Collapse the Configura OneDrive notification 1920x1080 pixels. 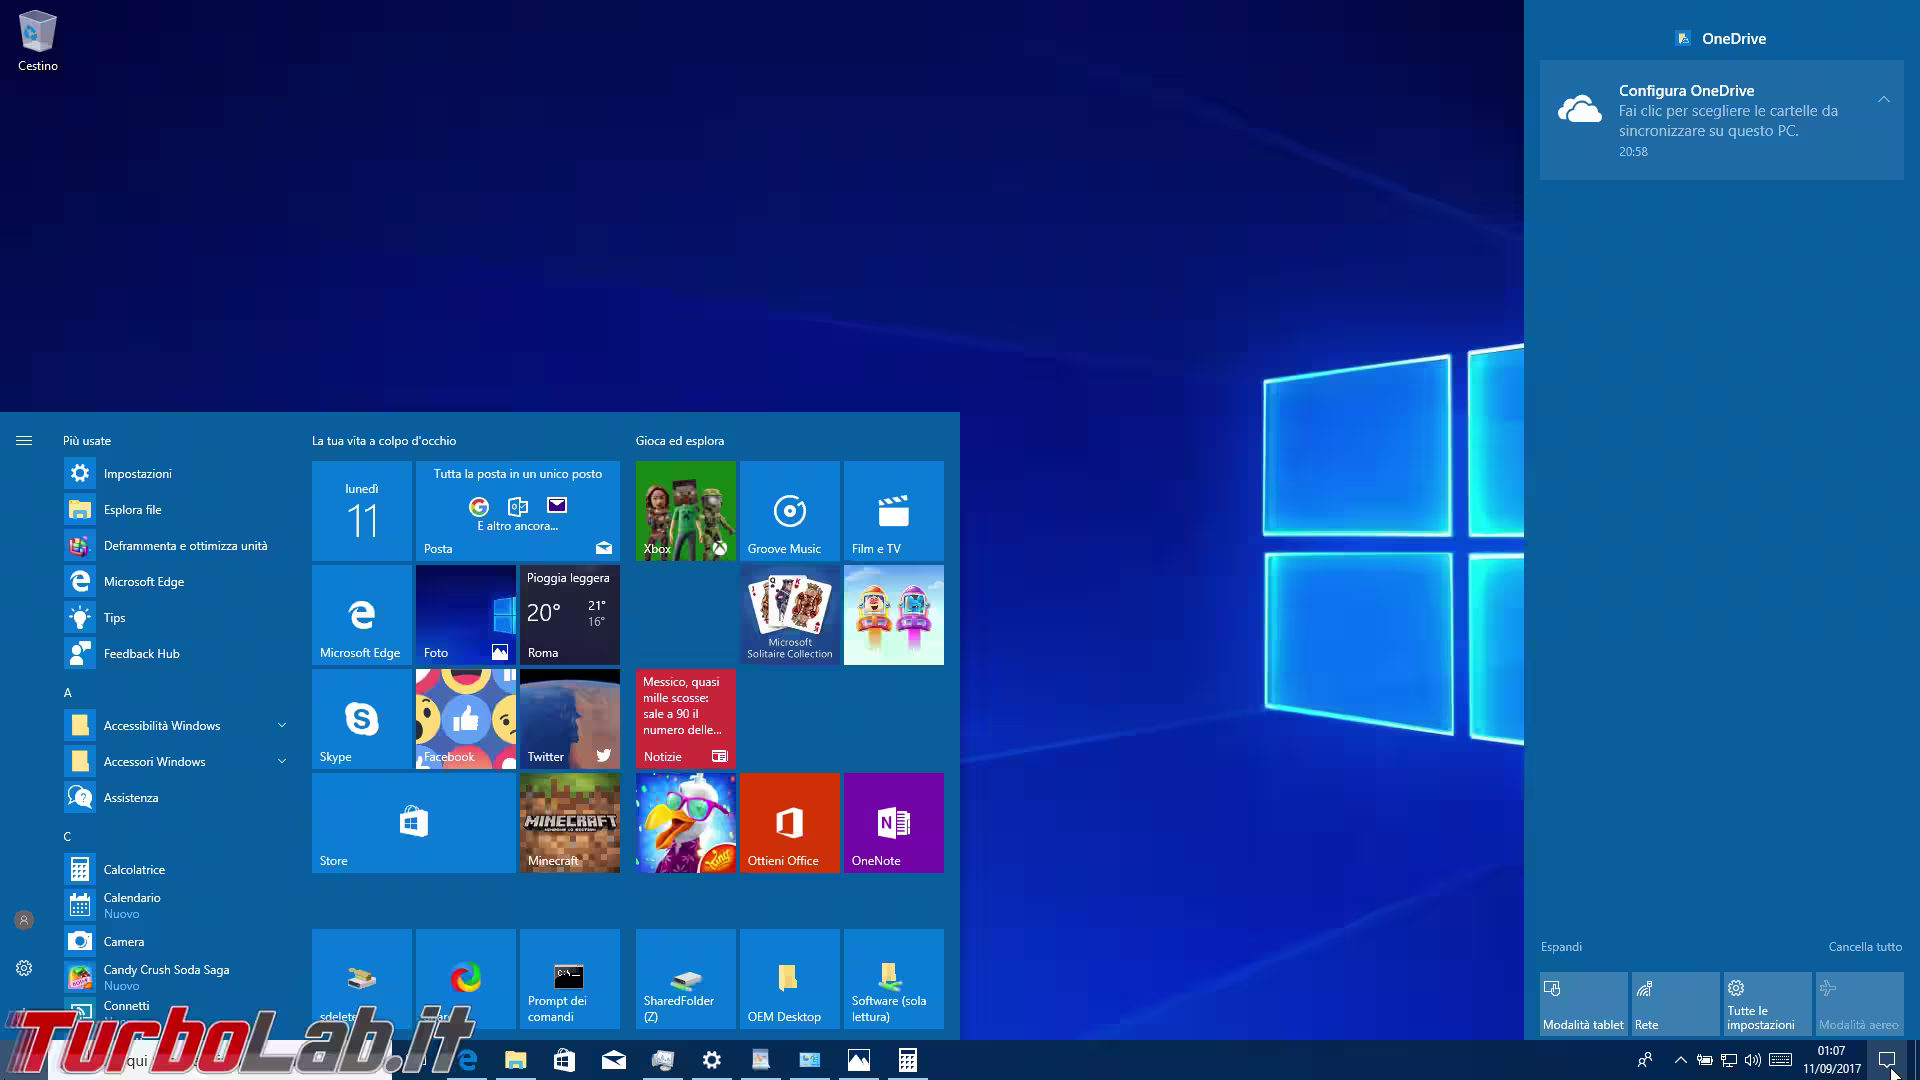click(1883, 99)
